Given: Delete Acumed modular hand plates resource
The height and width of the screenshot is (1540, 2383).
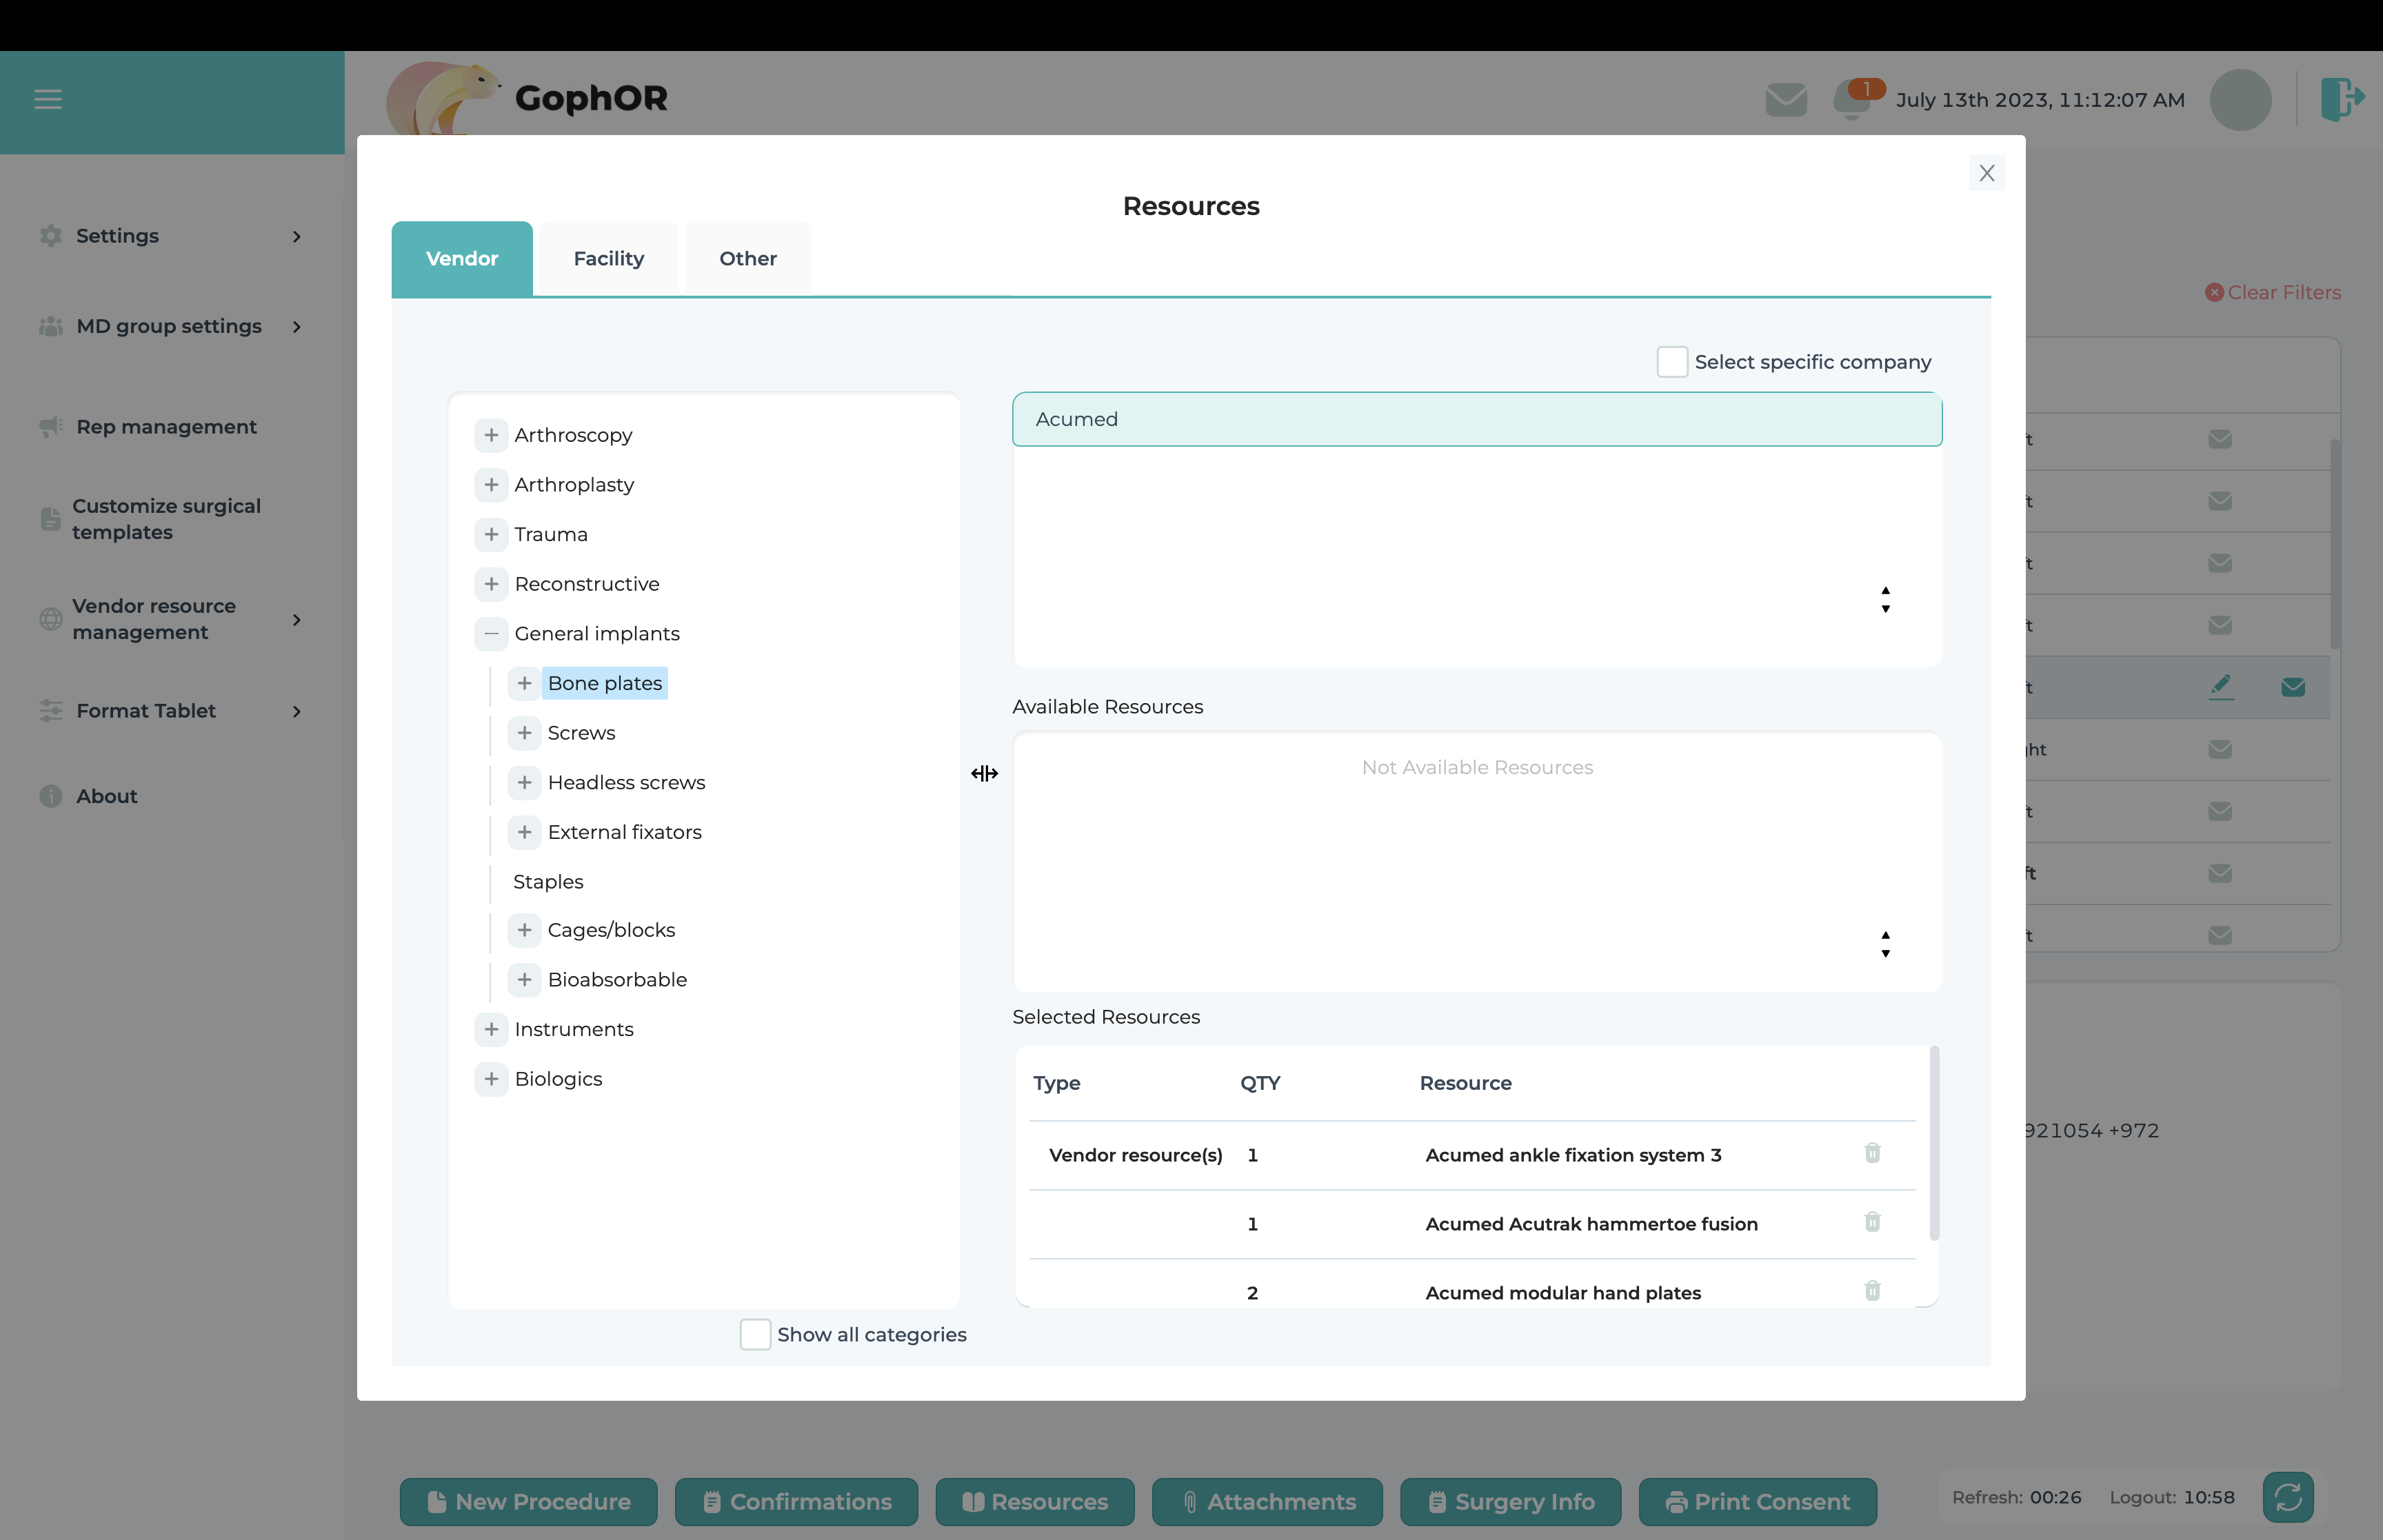Looking at the screenshot, I should (x=1872, y=1291).
